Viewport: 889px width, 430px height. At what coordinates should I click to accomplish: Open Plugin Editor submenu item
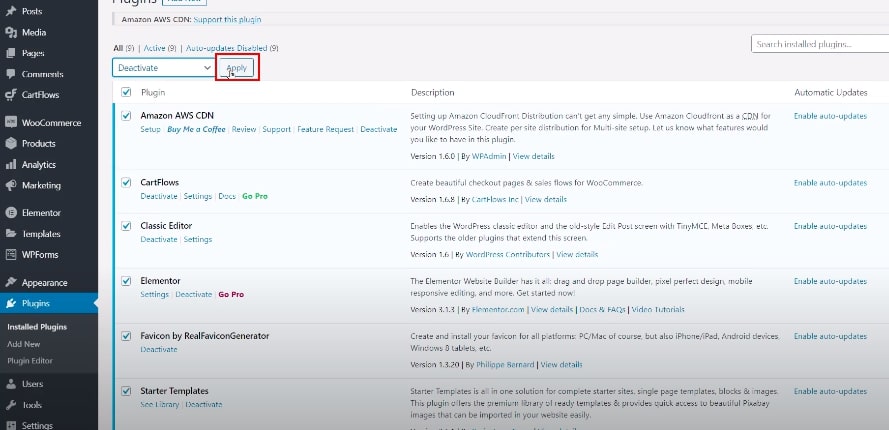click(x=29, y=361)
